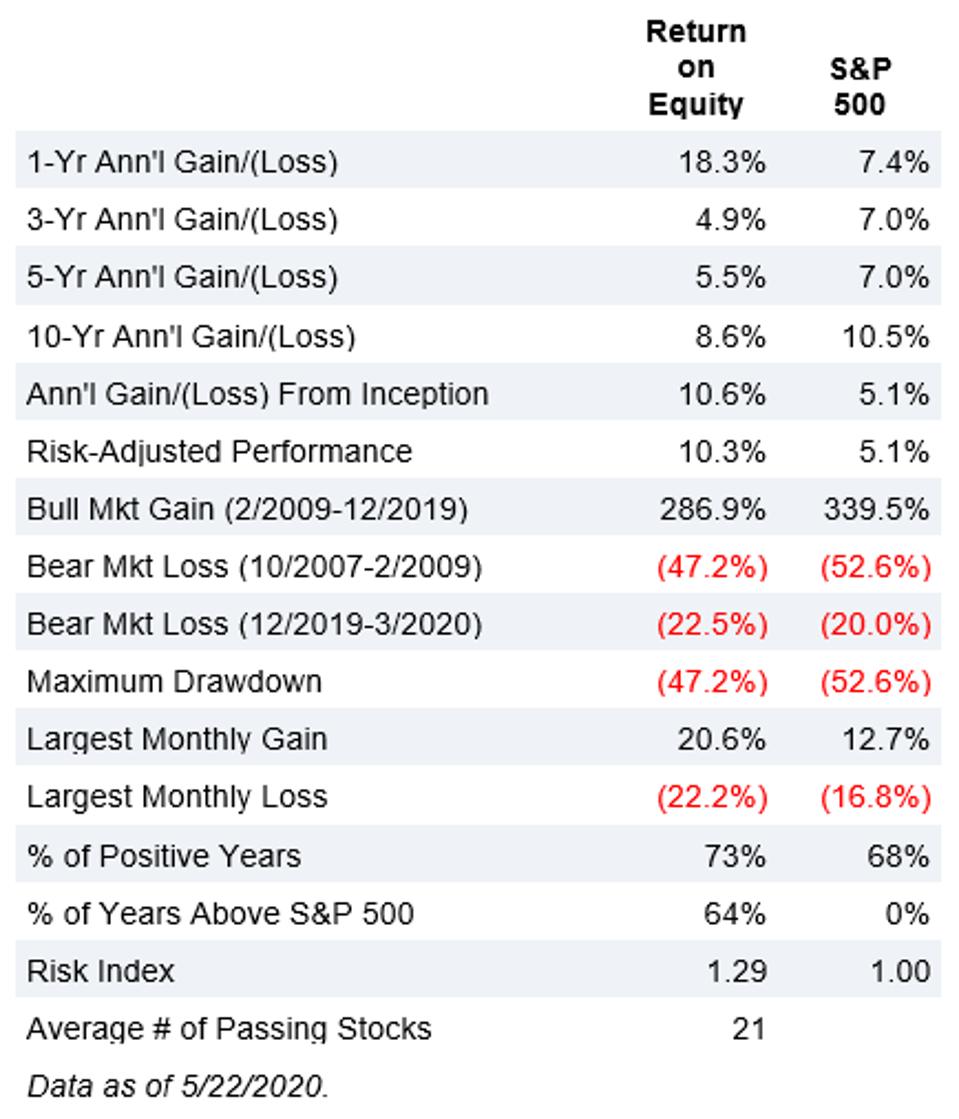The height and width of the screenshot is (1119, 959).
Task: Select the "3-Yr Ann'l Gain/(Loss)" row label
Action: point(182,219)
